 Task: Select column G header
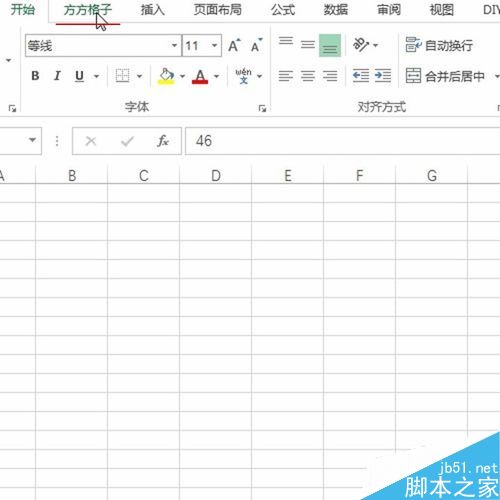(x=432, y=175)
